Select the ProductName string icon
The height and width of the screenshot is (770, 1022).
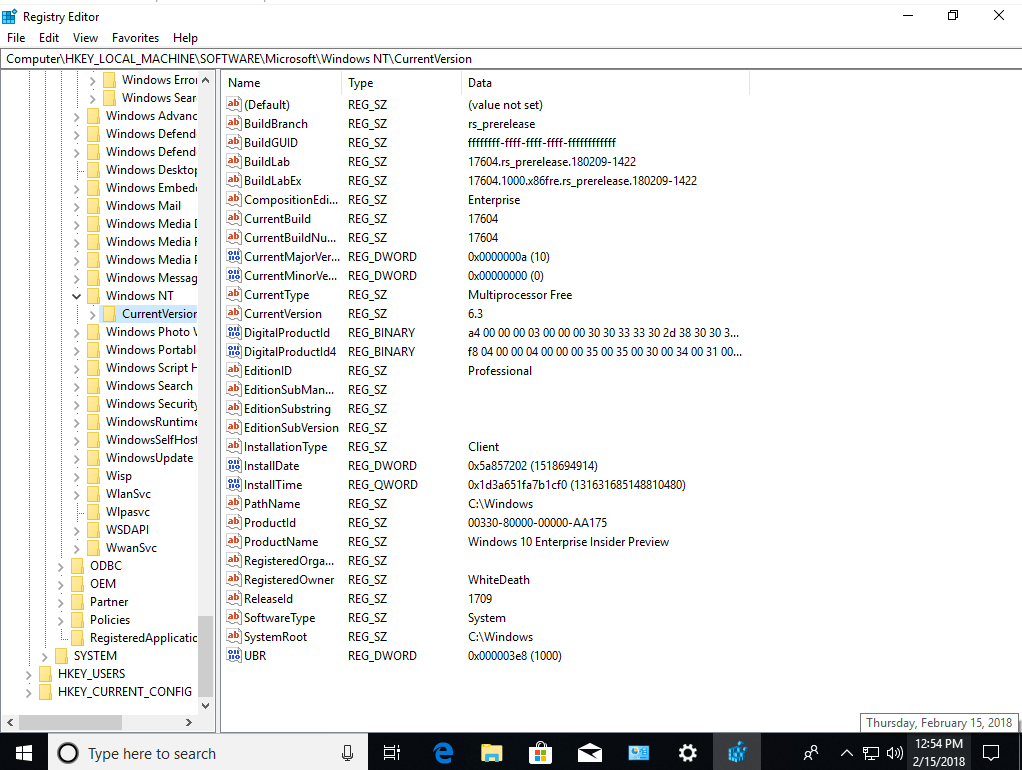tap(233, 541)
